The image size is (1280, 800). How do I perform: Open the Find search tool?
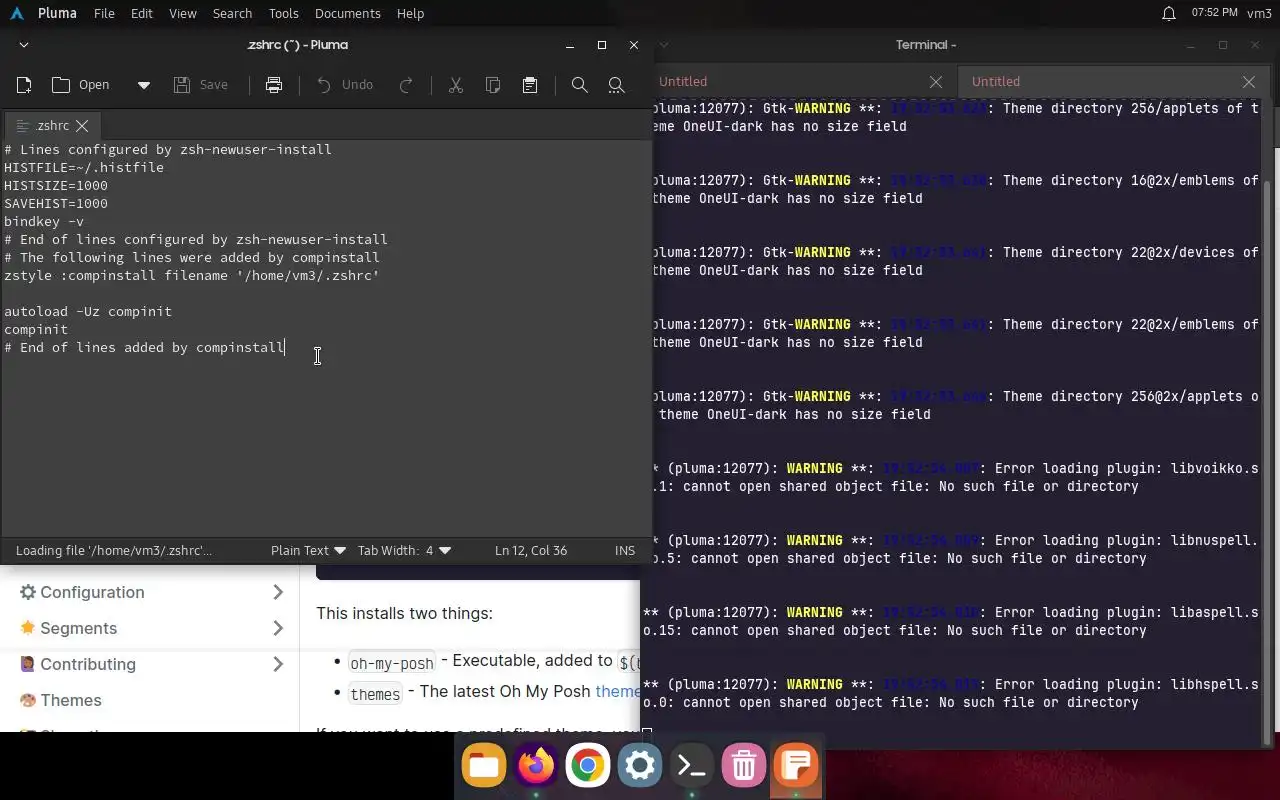point(579,85)
